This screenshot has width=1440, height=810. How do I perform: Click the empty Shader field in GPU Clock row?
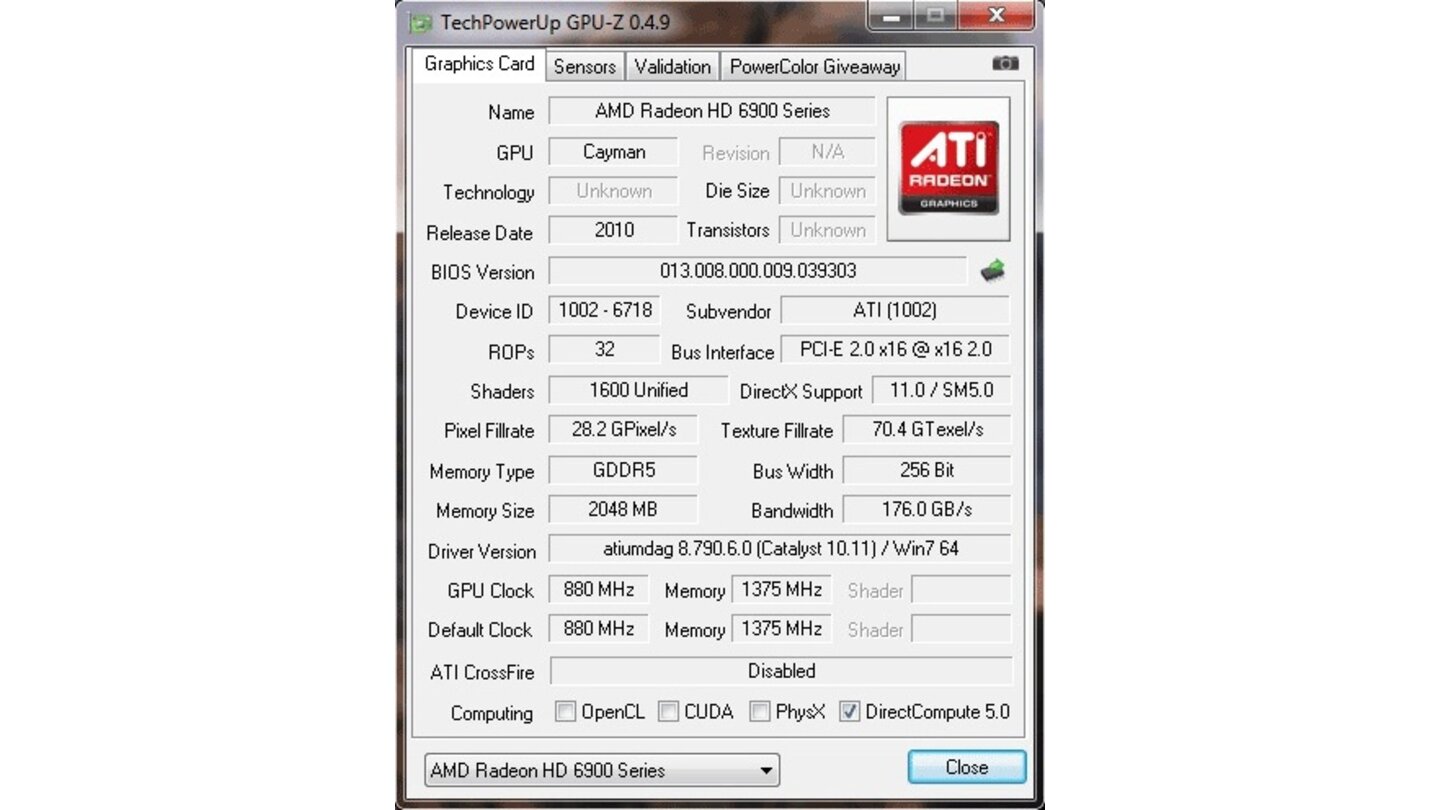pyautogui.click(x=961, y=590)
